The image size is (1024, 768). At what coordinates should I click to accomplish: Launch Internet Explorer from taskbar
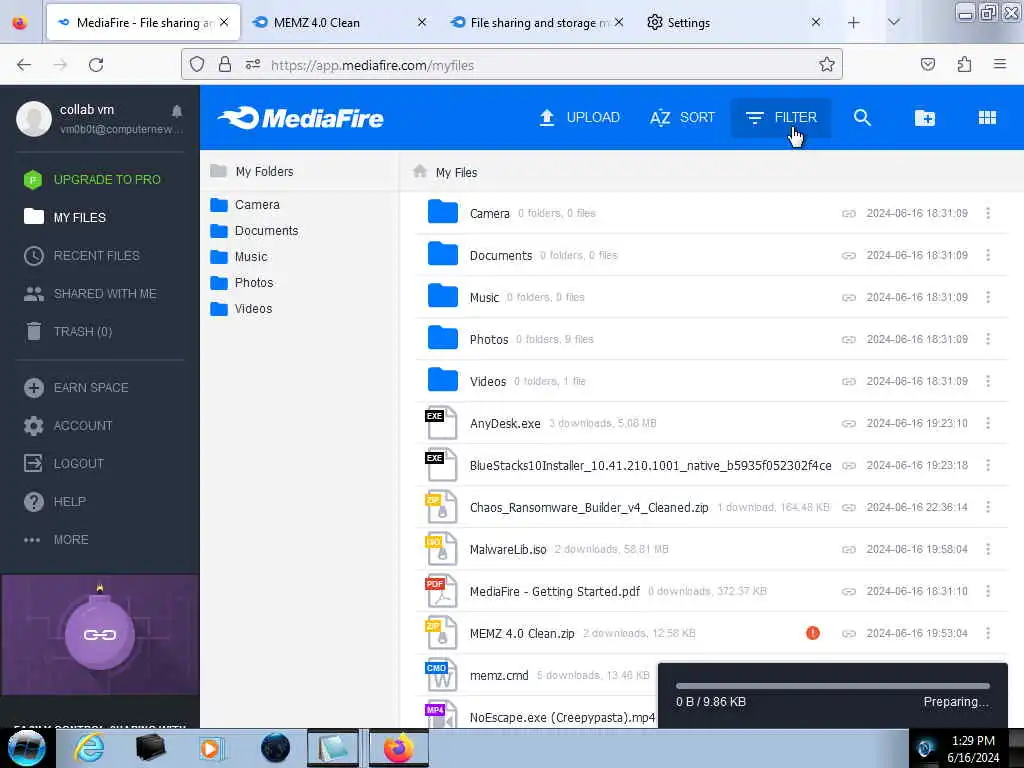coord(89,748)
